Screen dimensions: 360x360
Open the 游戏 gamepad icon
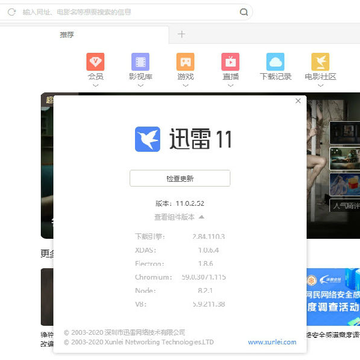click(185, 62)
